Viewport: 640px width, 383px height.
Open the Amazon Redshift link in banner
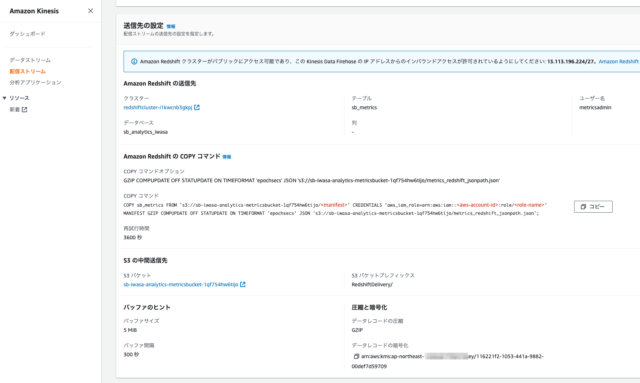tap(618, 61)
